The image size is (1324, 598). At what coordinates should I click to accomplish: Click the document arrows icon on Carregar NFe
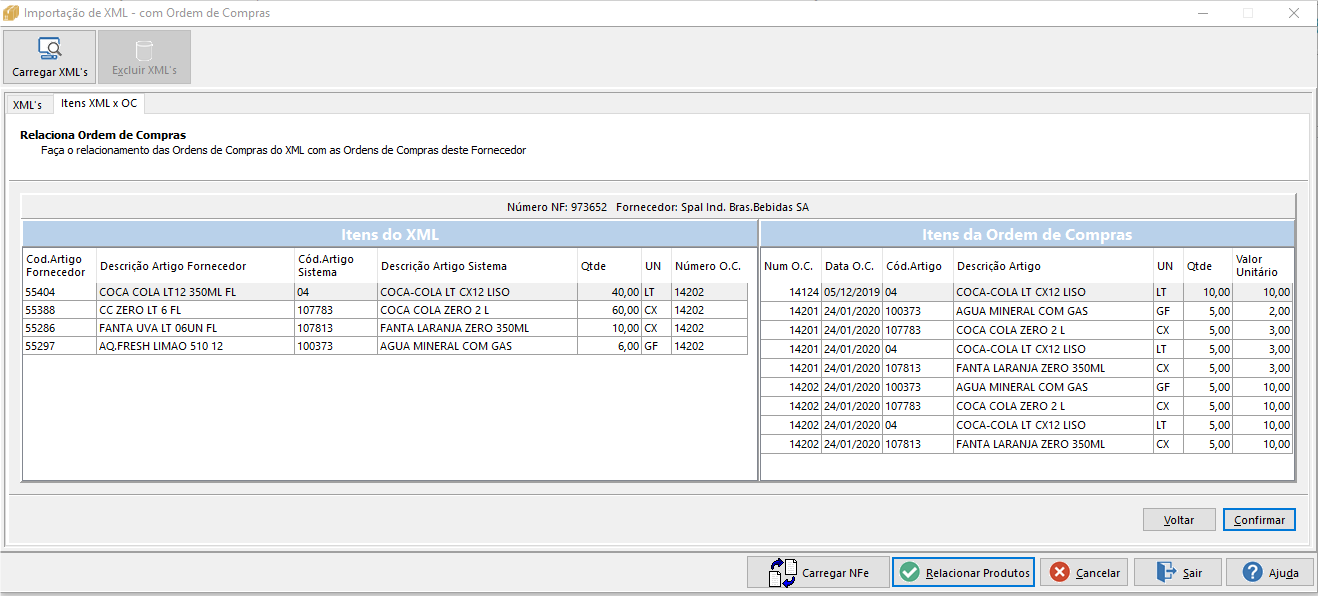(x=782, y=573)
